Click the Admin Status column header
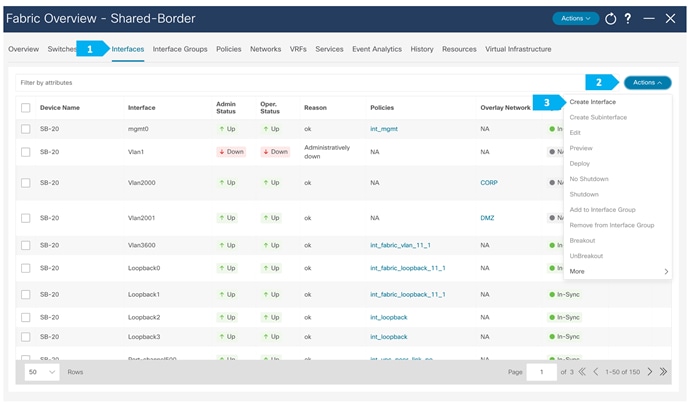 226,108
